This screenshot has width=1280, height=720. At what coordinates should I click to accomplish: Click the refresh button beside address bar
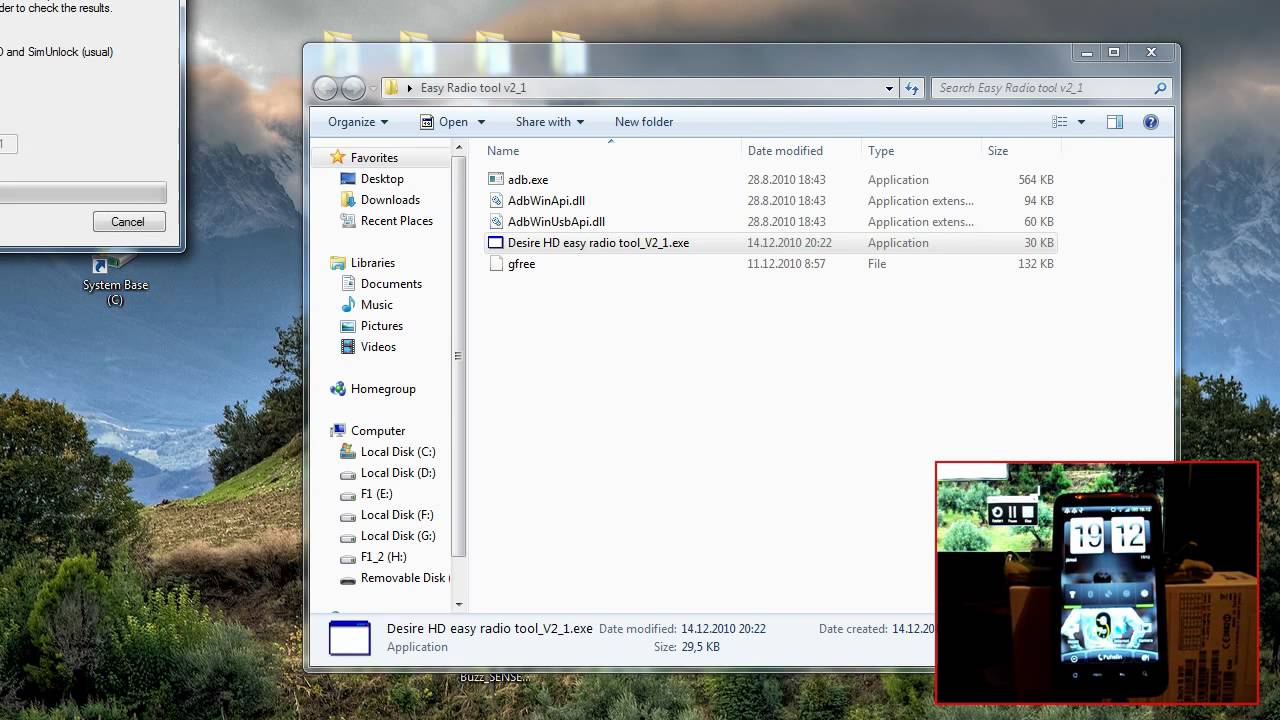click(x=911, y=88)
